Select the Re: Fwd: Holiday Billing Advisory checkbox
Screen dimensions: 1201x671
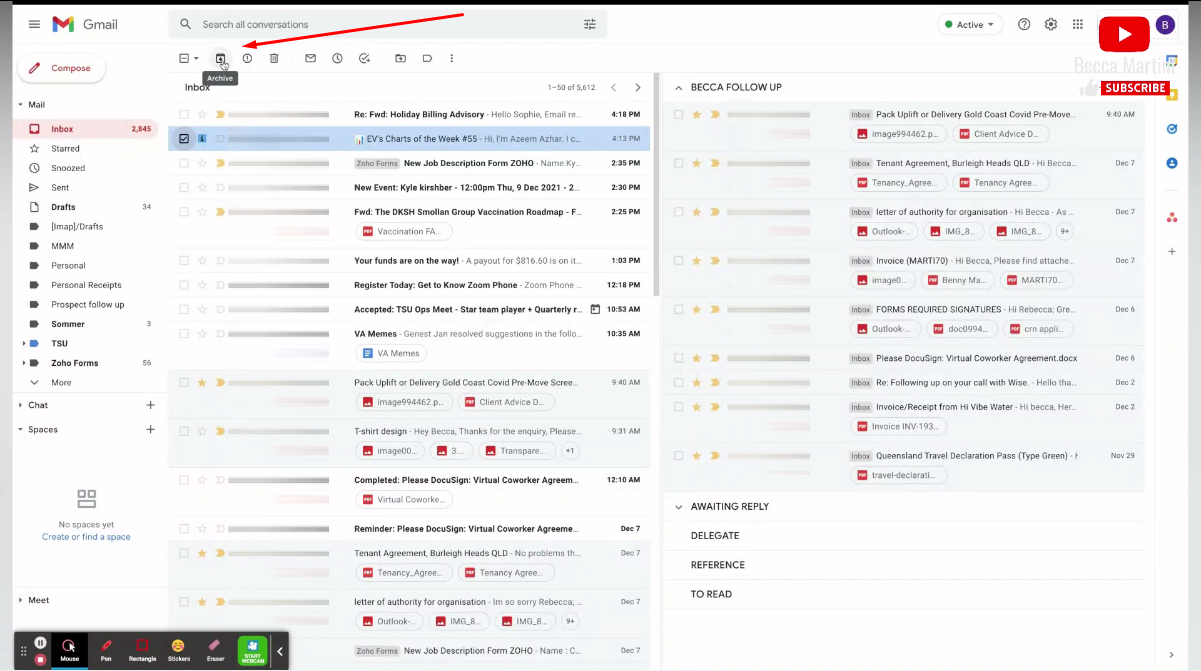(x=184, y=114)
